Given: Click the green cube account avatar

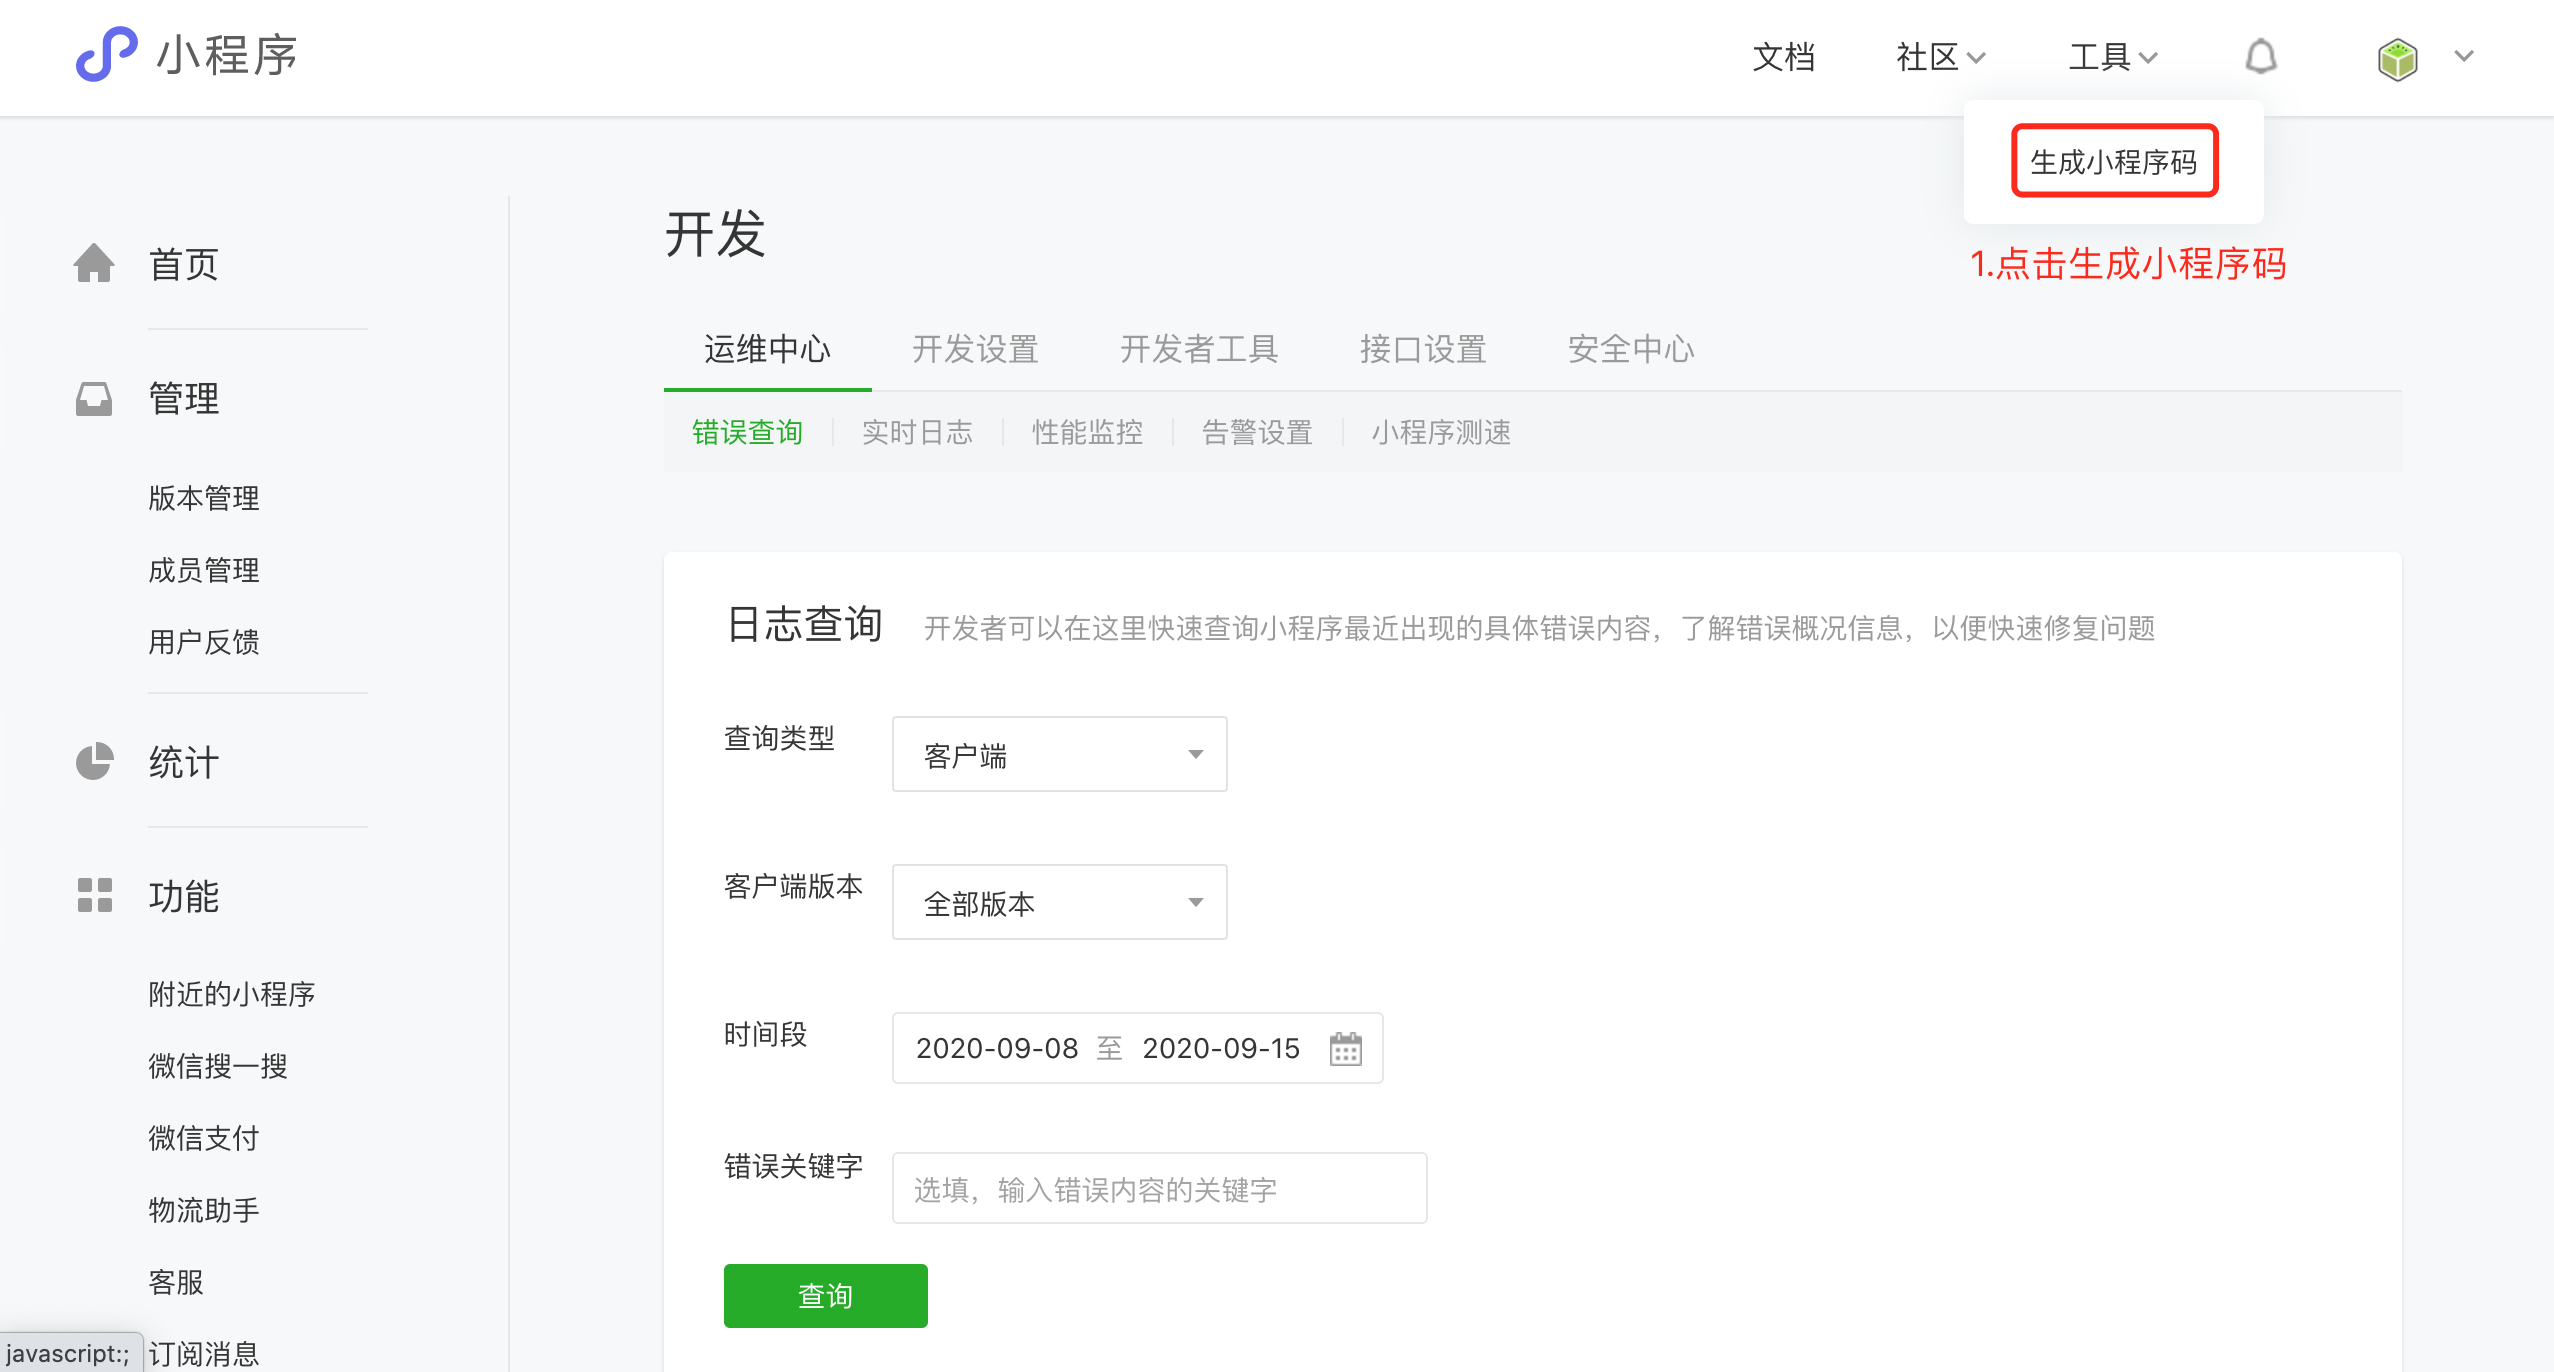Looking at the screenshot, I should click(x=2397, y=58).
